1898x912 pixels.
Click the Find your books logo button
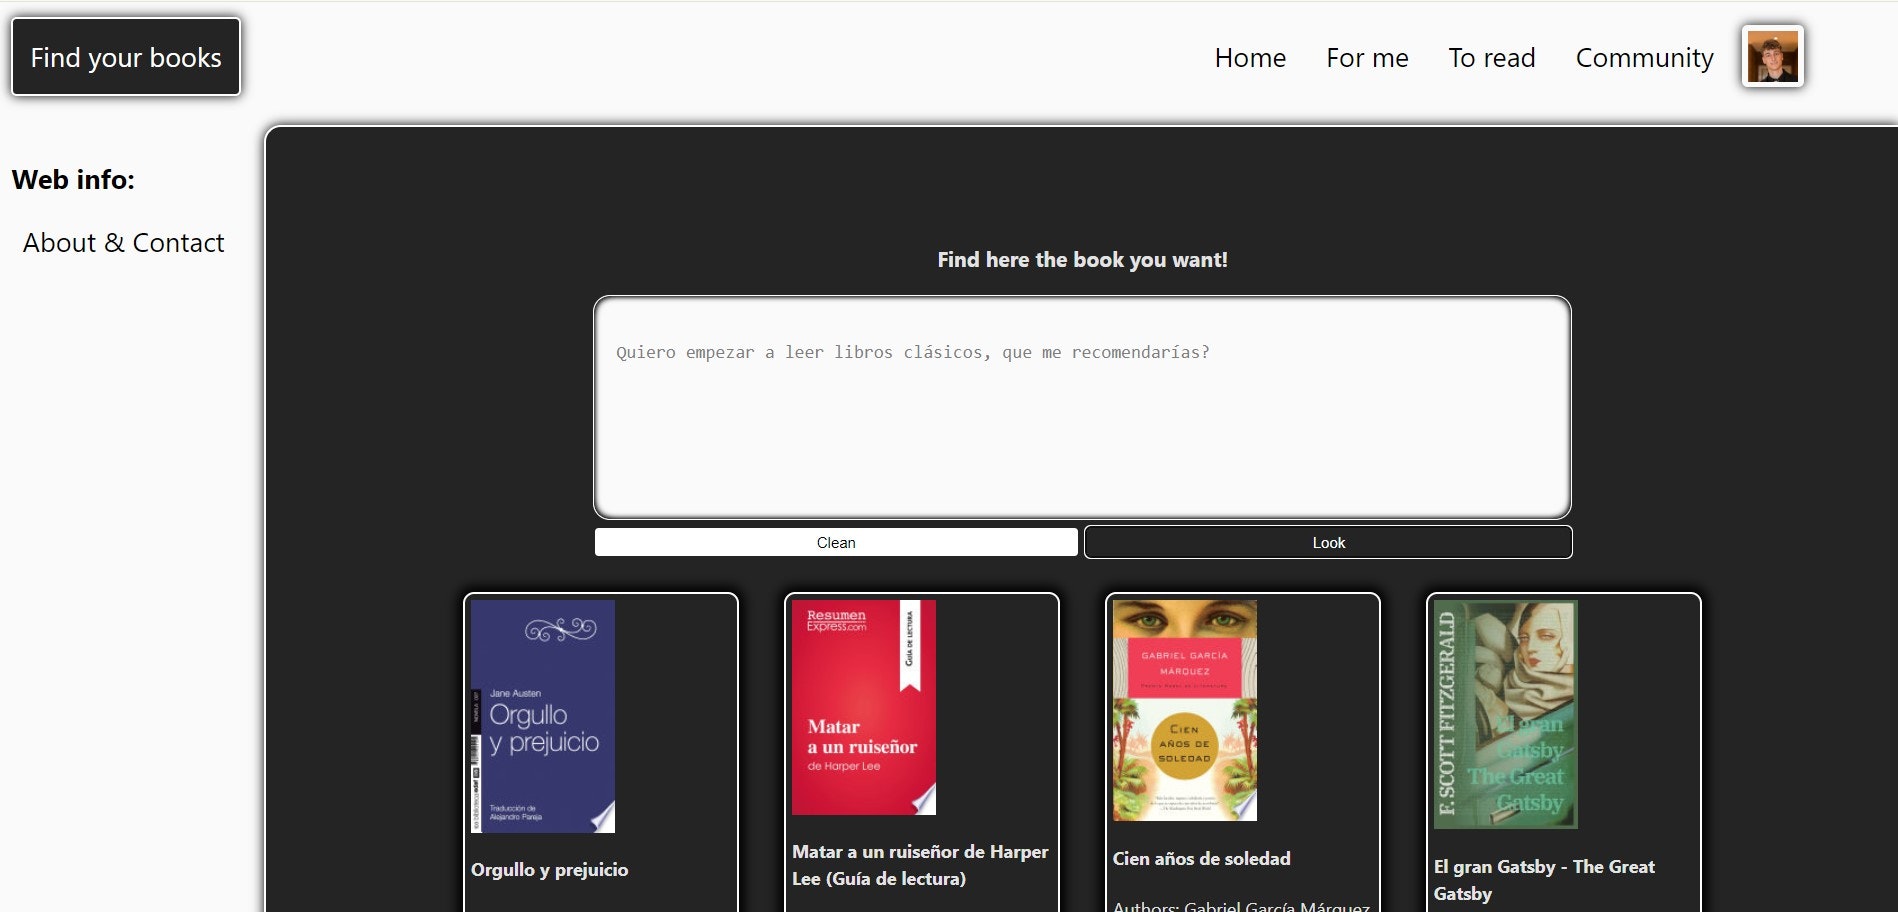(x=126, y=57)
